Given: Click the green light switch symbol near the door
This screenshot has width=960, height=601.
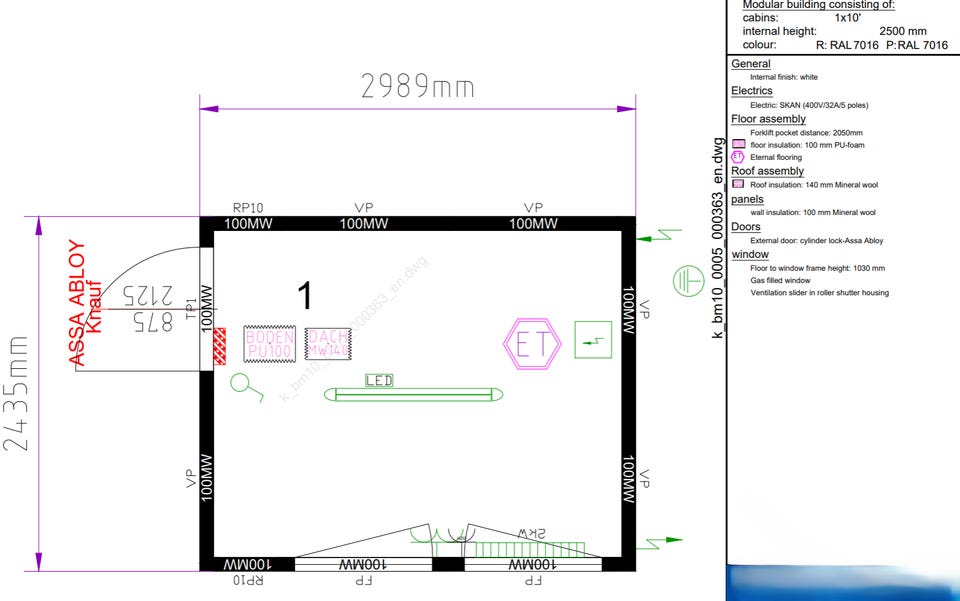Looking at the screenshot, I should pyautogui.click(x=247, y=387).
